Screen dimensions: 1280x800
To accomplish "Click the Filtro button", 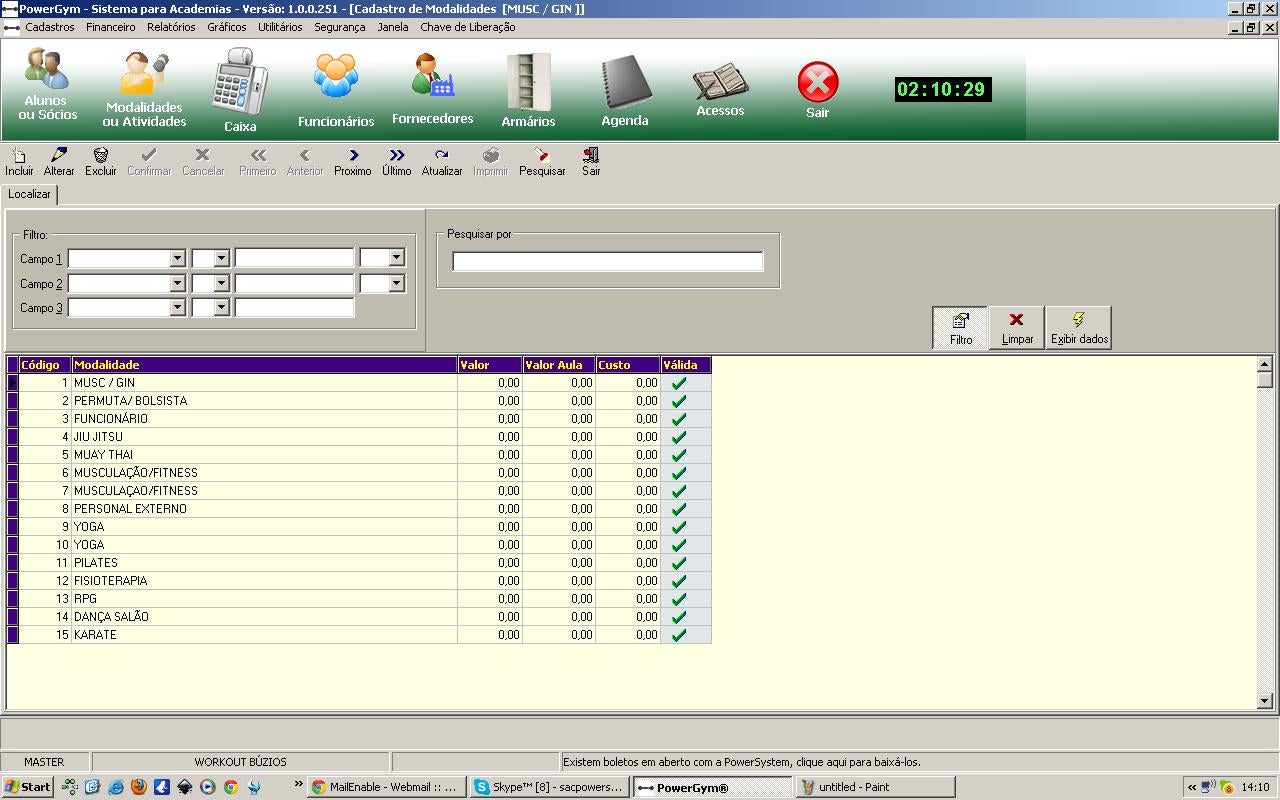I will click(x=960, y=328).
